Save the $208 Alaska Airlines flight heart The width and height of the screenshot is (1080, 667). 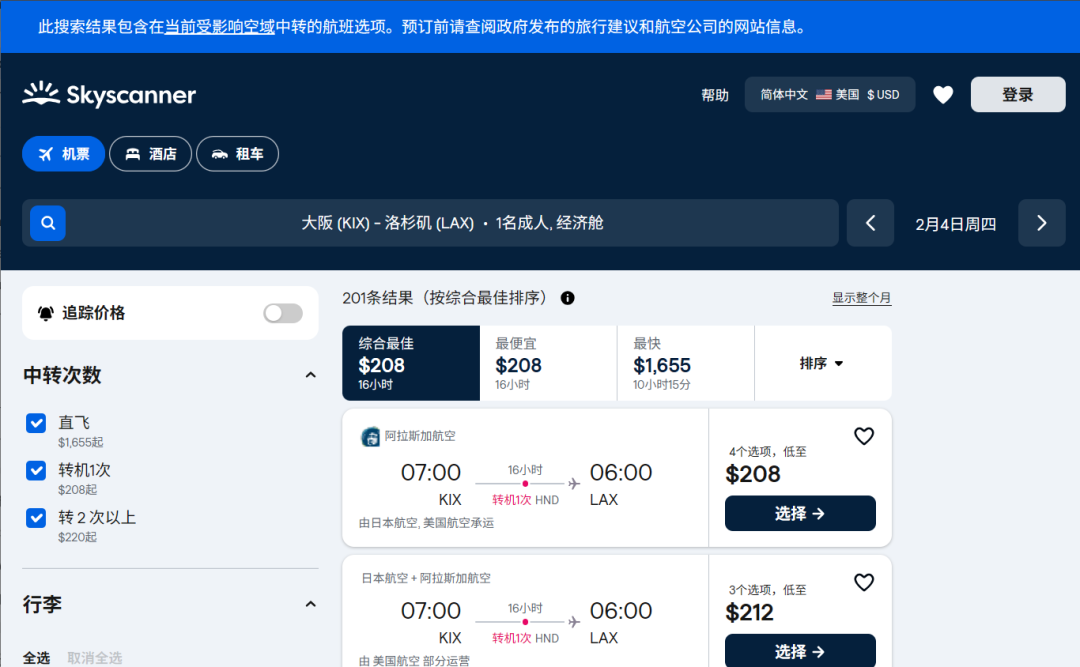click(864, 436)
